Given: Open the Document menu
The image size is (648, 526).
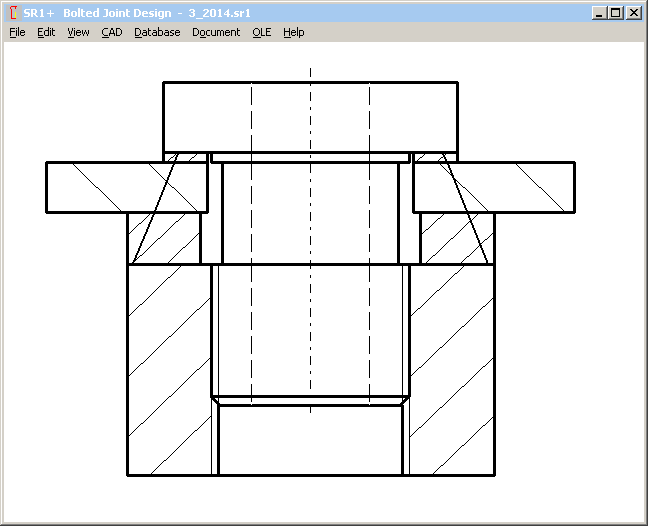Looking at the screenshot, I should pyautogui.click(x=216, y=32).
